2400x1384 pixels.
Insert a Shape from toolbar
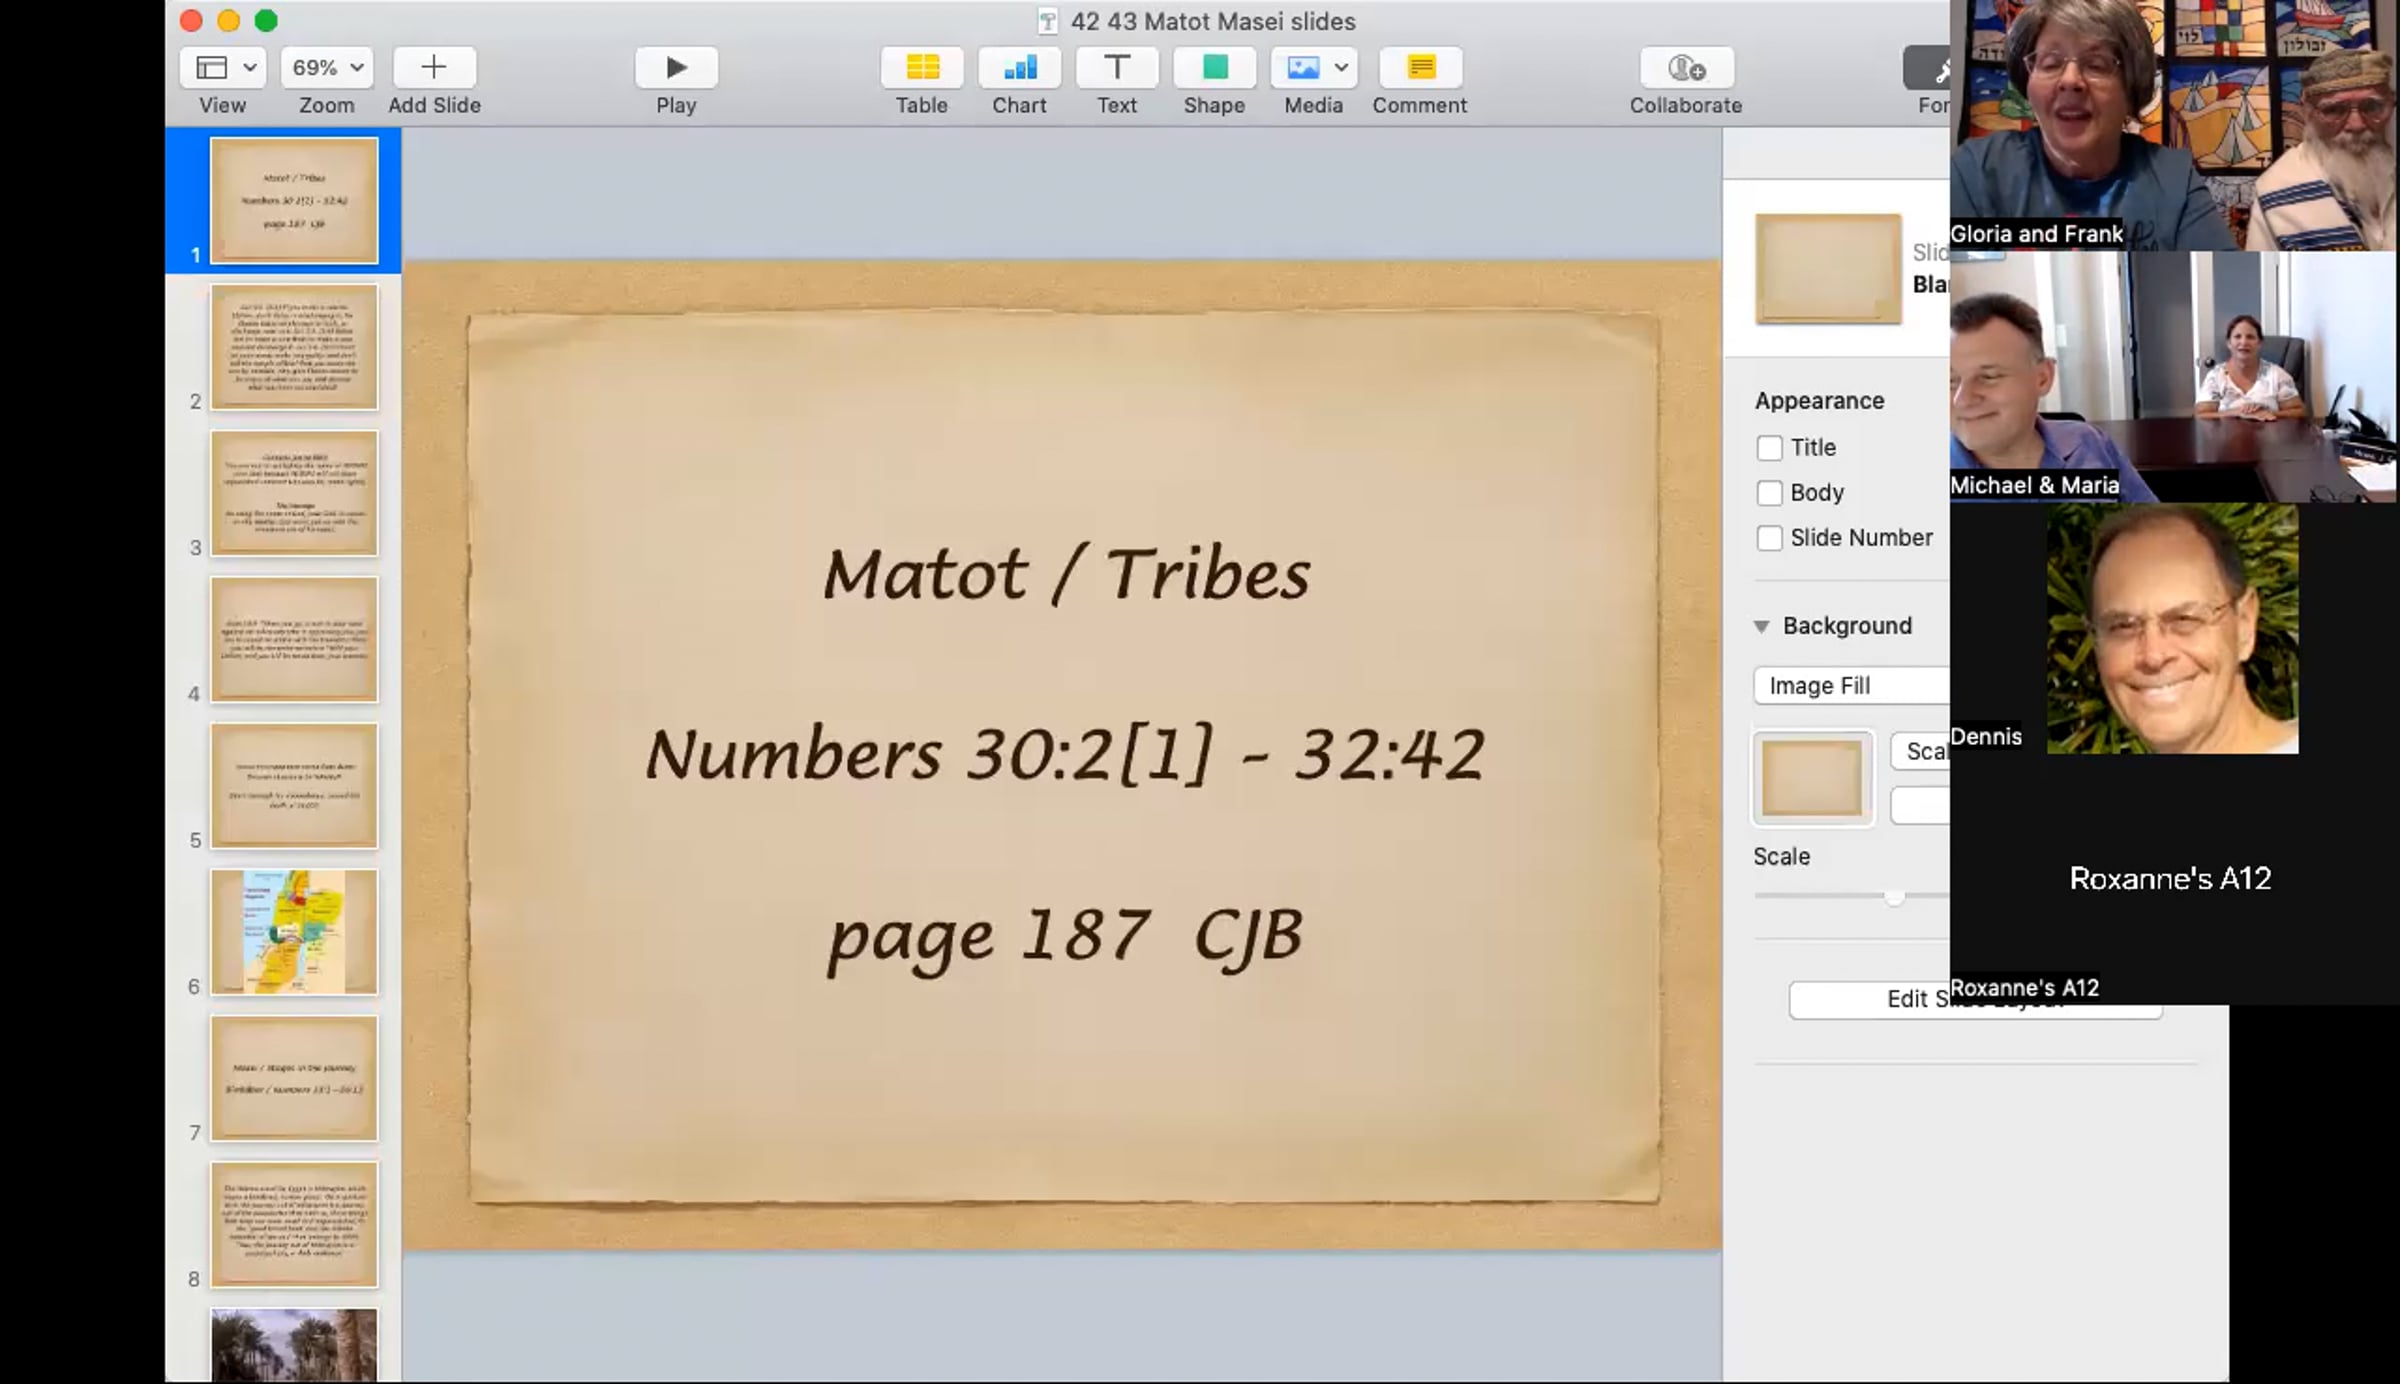coord(1214,68)
